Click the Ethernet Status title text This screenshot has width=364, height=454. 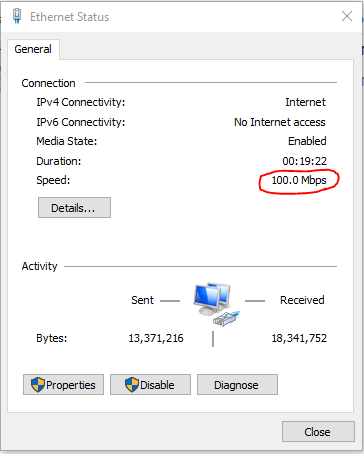[x=70, y=17]
